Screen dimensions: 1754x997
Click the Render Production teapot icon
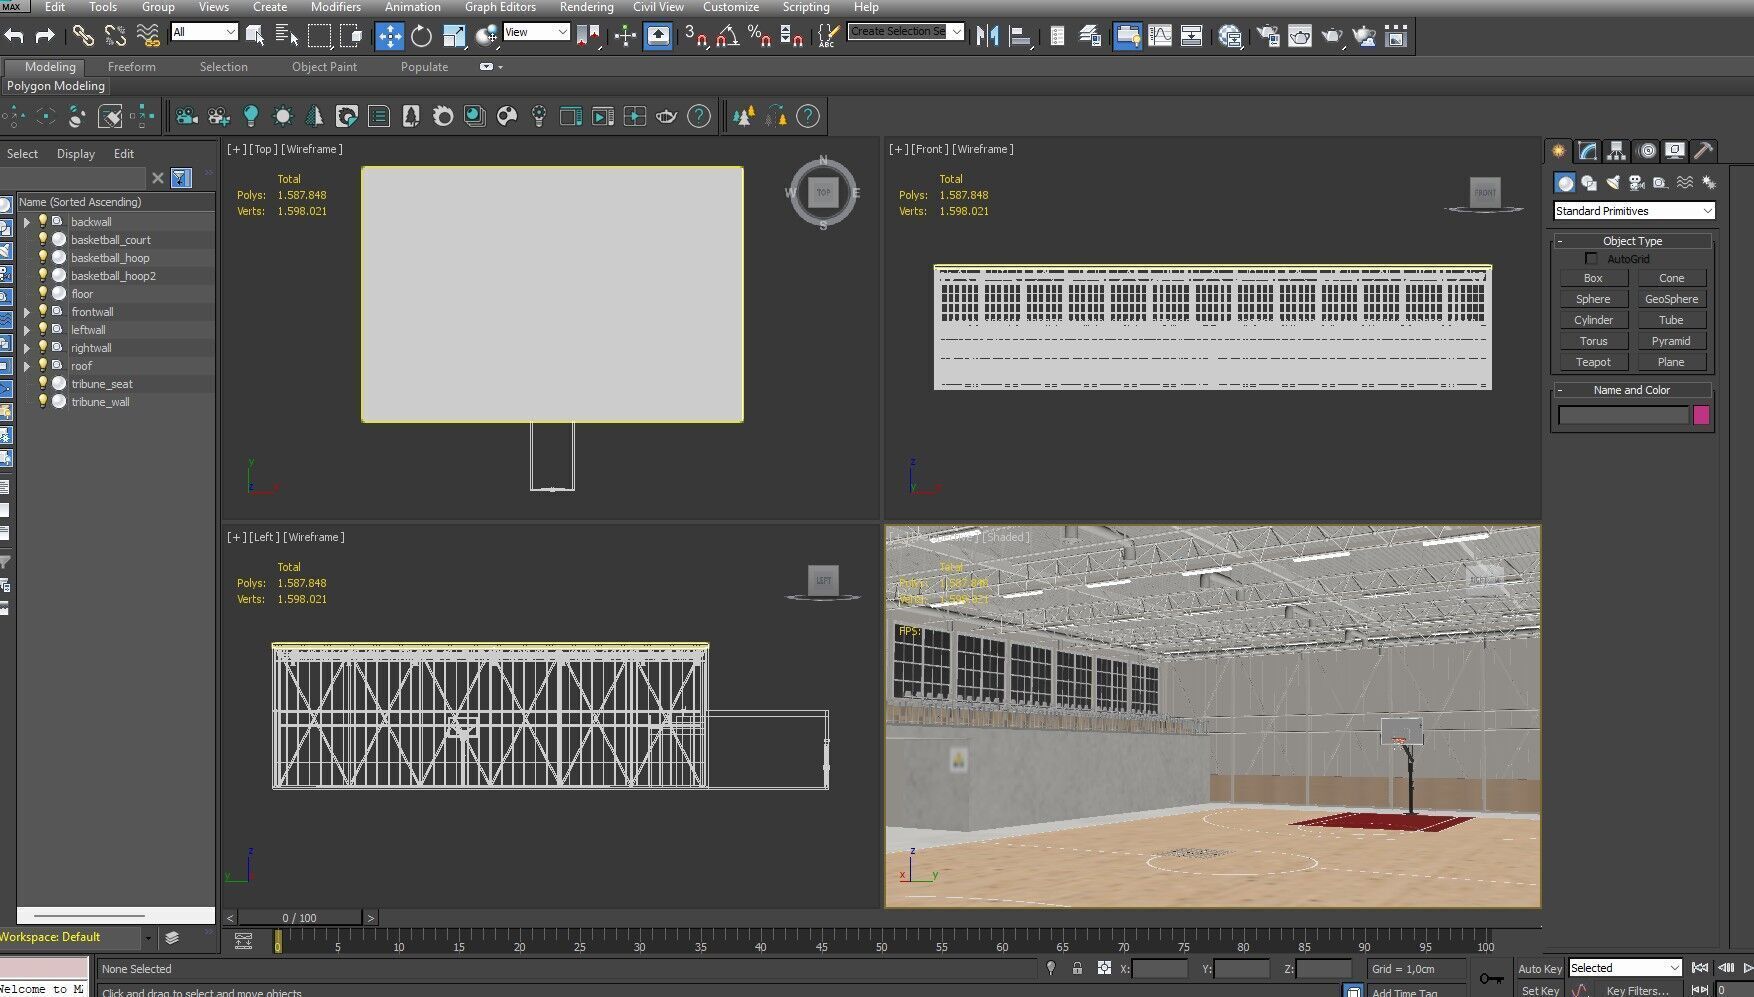pos(1332,36)
